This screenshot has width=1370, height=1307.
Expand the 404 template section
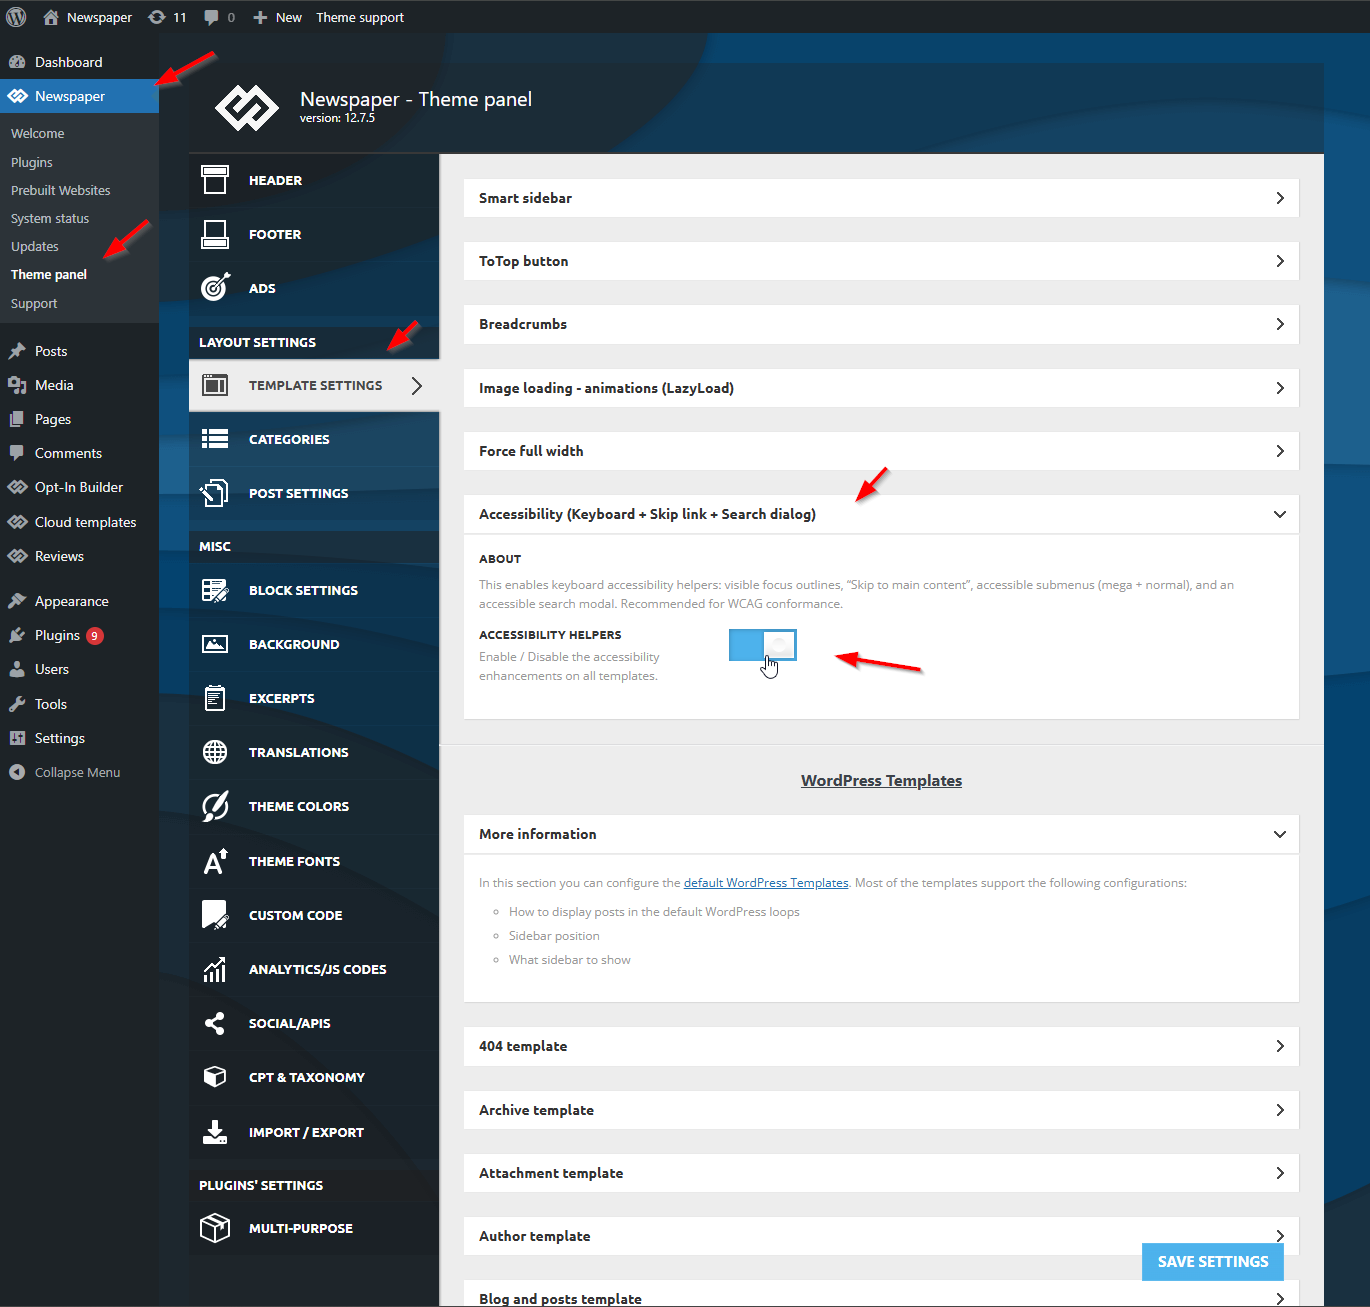(x=880, y=1046)
